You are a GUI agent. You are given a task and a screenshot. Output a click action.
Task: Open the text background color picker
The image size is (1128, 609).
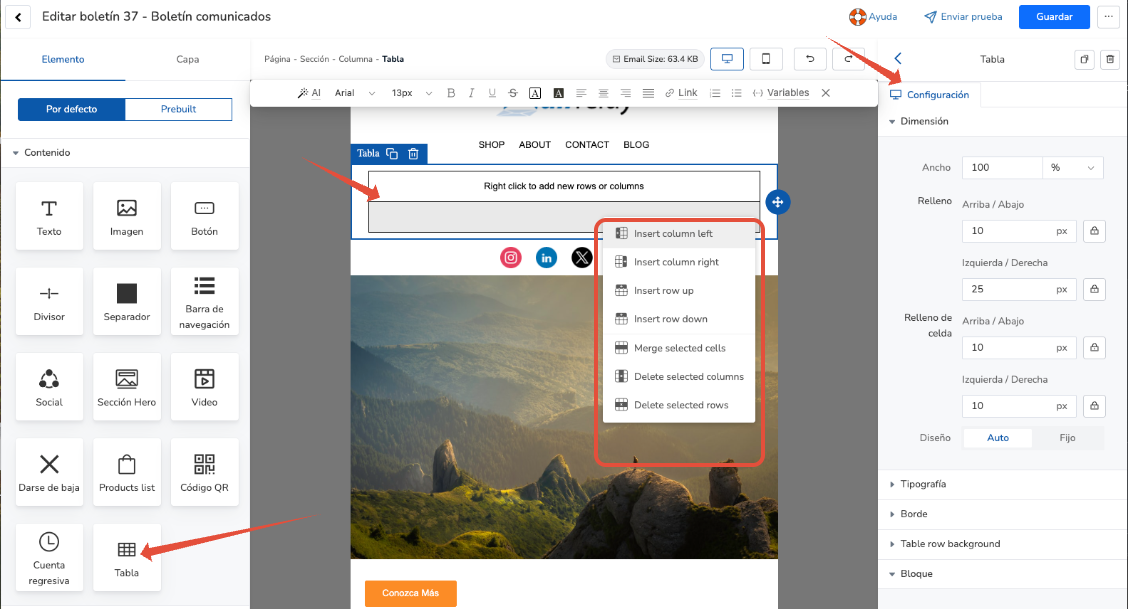[x=558, y=93]
